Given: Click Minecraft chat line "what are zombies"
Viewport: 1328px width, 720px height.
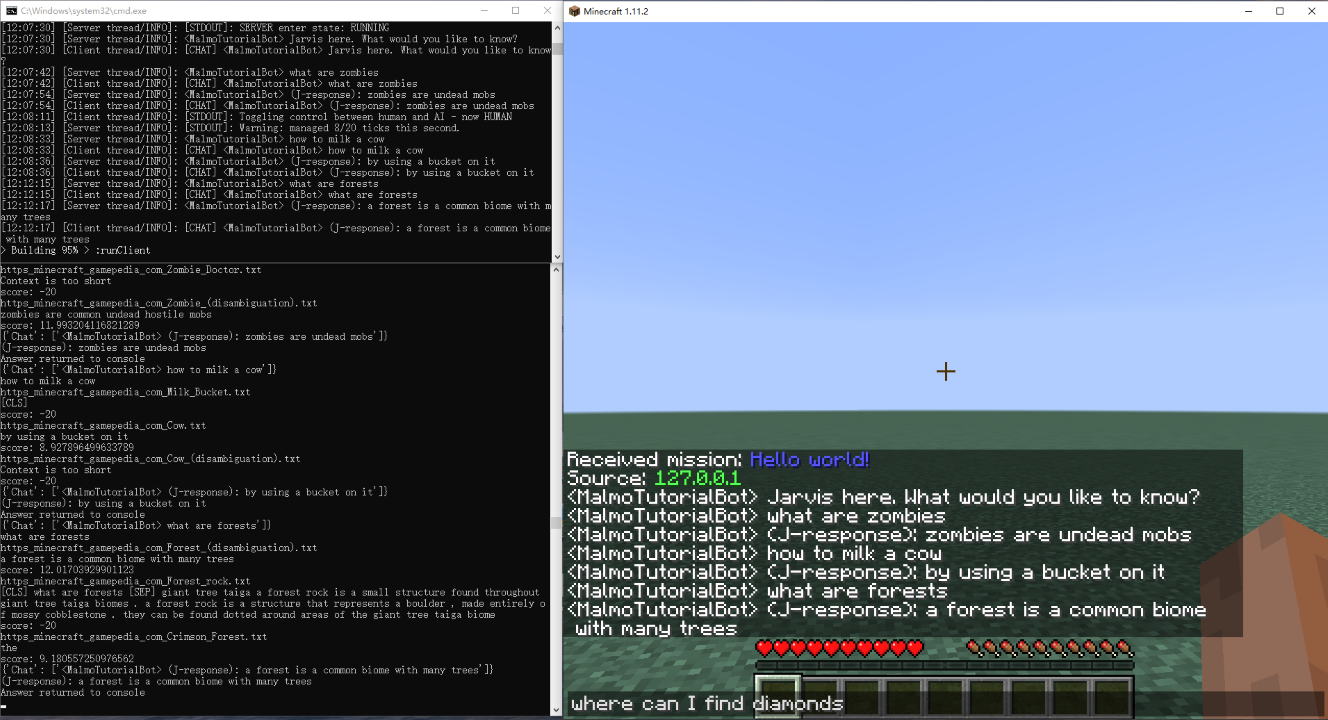Looking at the screenshot, I should 756,516.
